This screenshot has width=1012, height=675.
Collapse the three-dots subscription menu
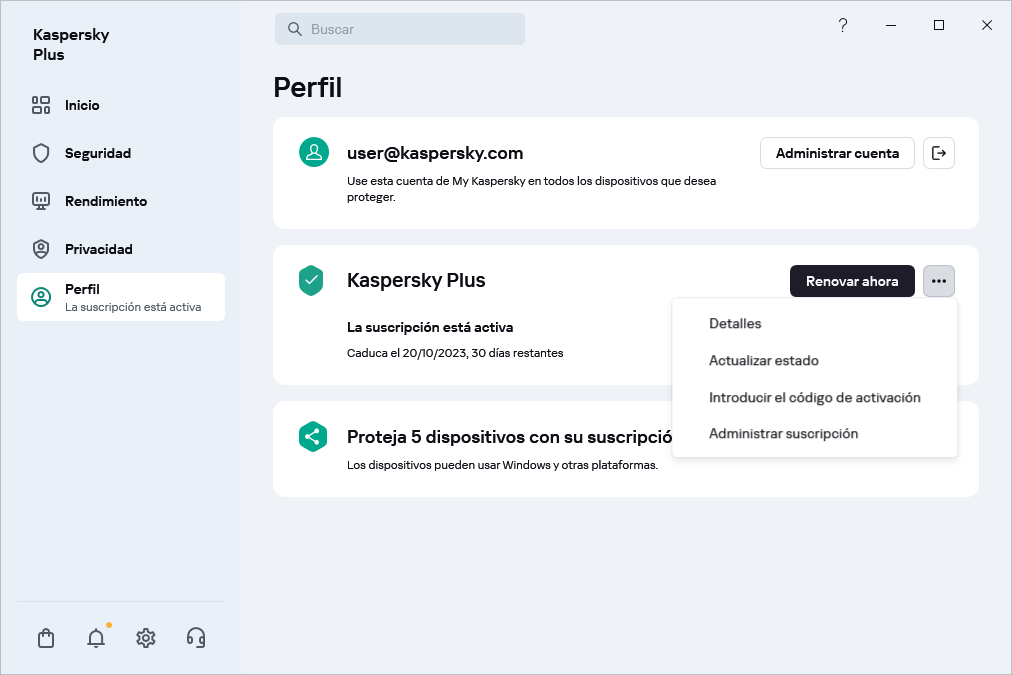(x=938, y=281)
